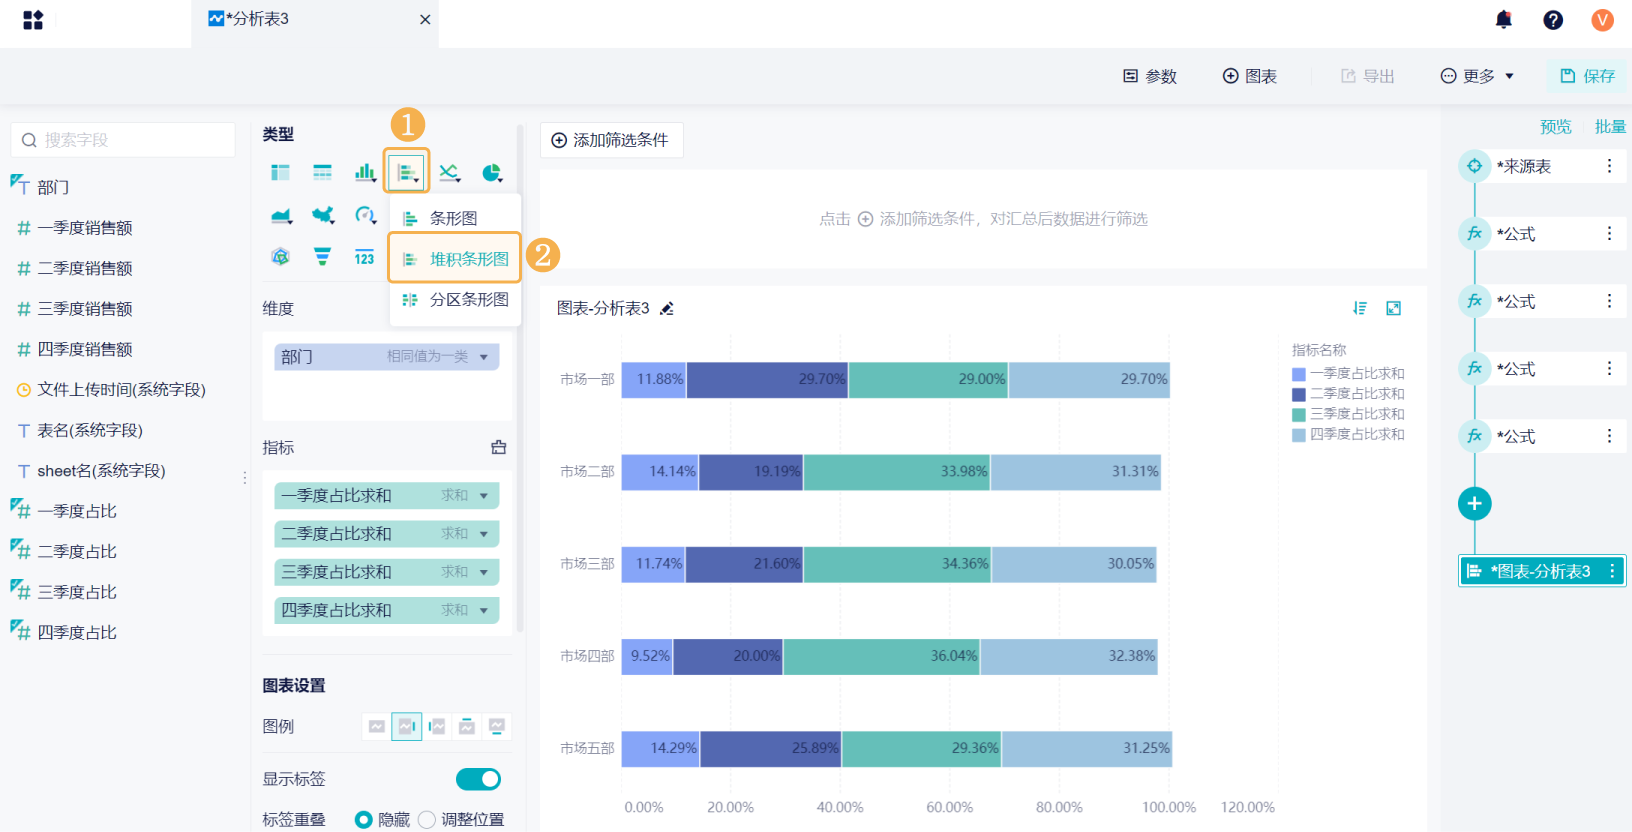Select the gauge chart type icon
This screenshot has width=1632, height=832.
click(365, 215)
